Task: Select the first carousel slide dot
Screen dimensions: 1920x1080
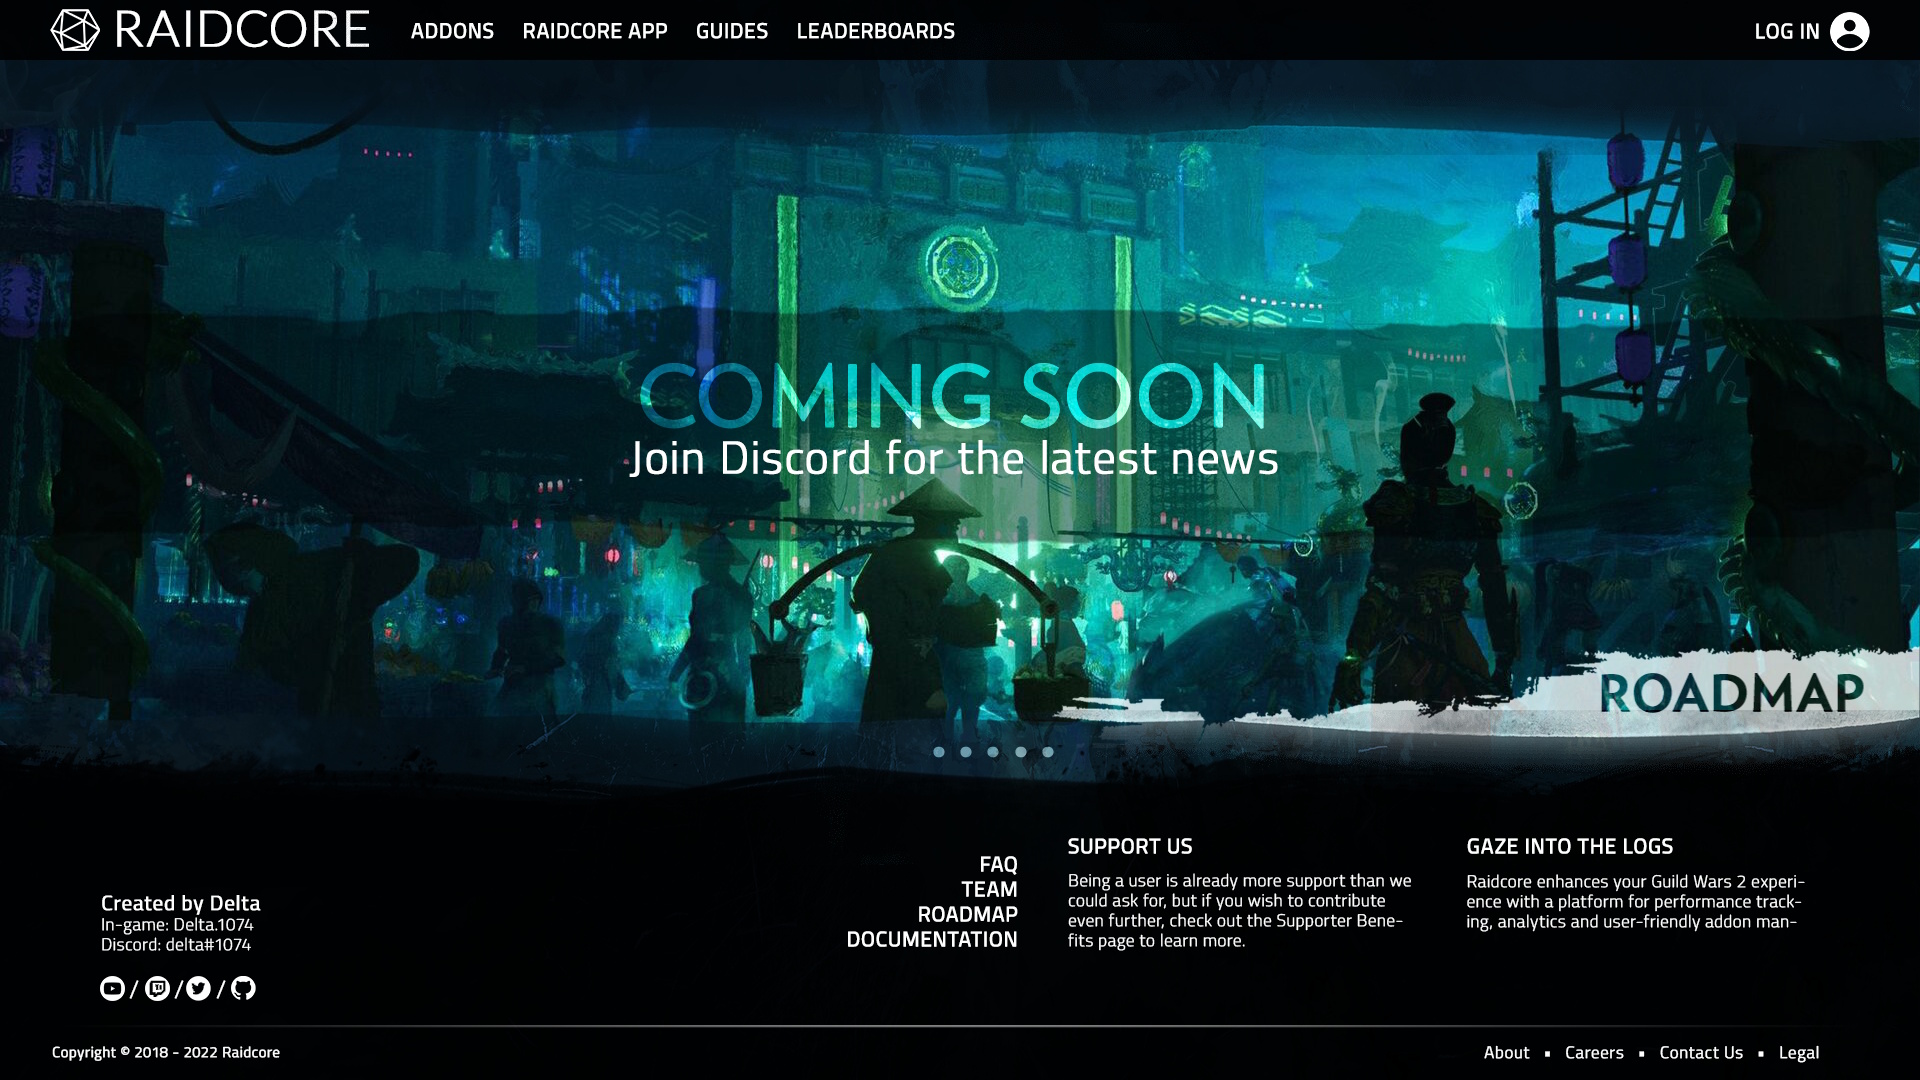Action: click(x=939, y=752)
